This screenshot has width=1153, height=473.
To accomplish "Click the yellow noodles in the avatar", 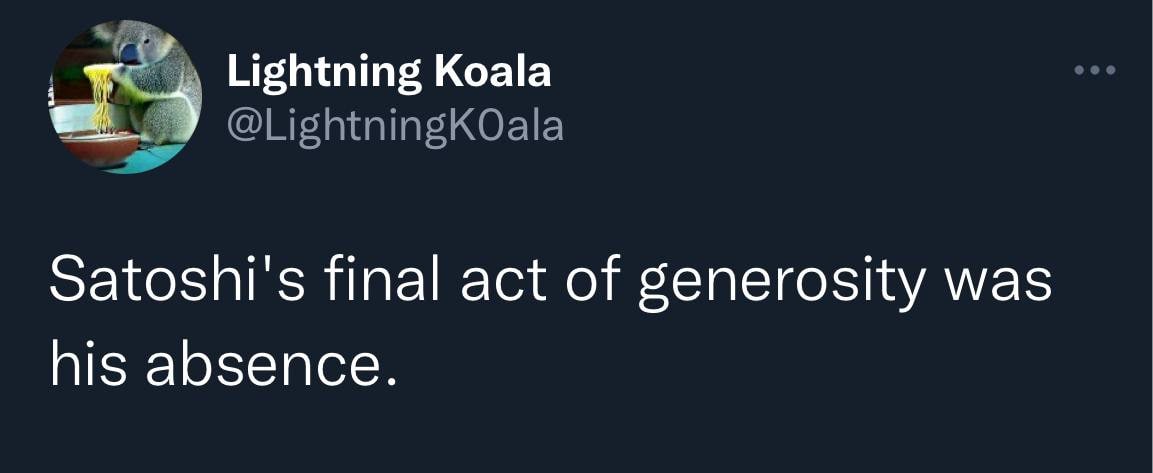I will 101,96.
